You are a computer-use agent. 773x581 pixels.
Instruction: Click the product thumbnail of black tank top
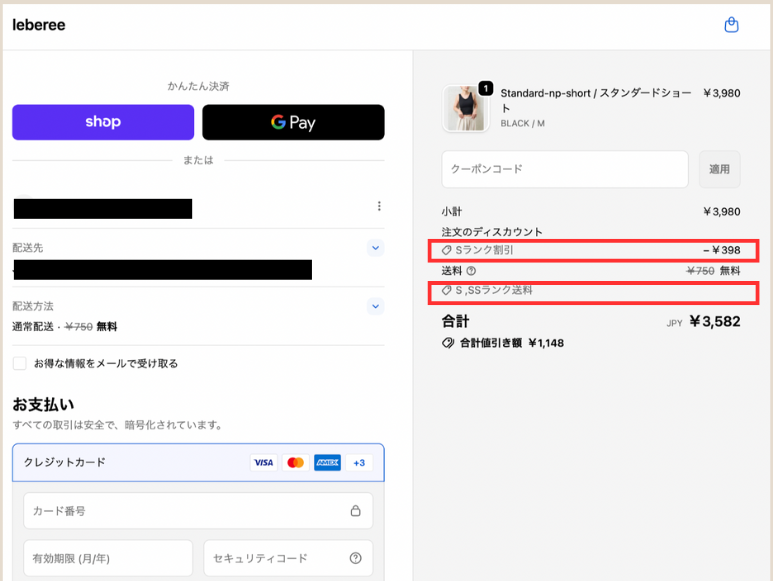465,108
